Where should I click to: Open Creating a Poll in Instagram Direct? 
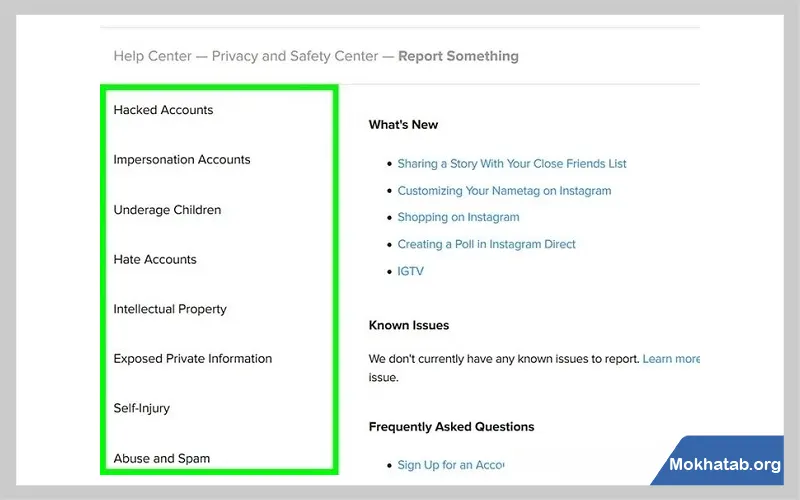tap(486, 244)
